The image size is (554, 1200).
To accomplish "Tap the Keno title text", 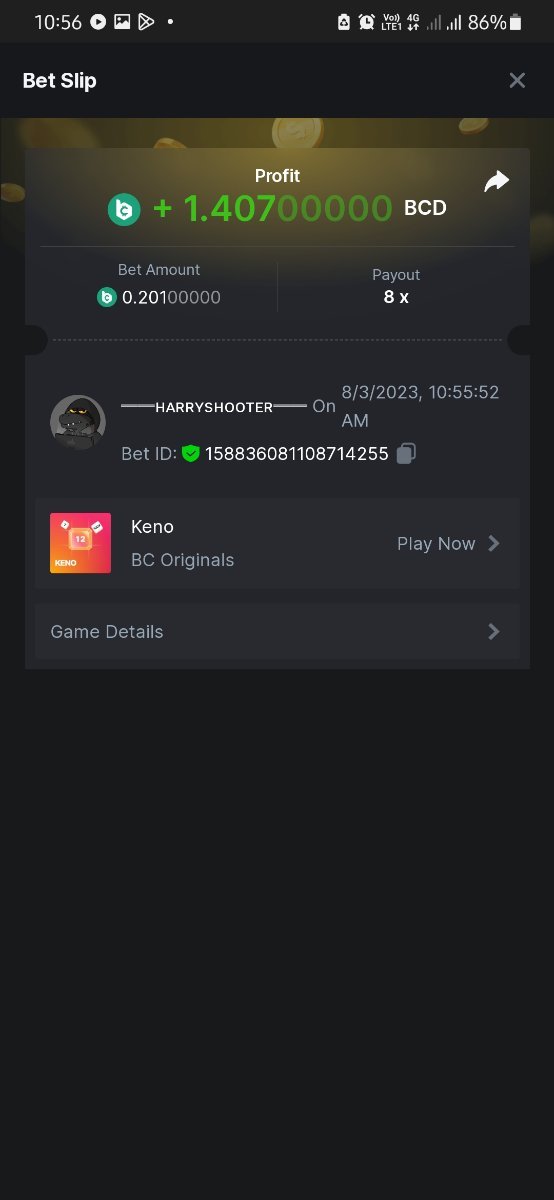I will pyautogui.click(x=152, y=526).
